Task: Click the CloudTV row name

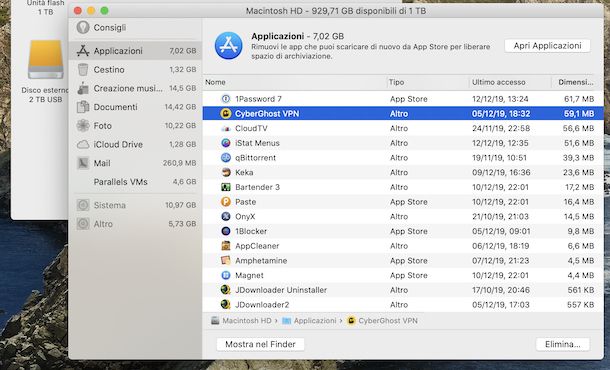Action: point(251,128)
